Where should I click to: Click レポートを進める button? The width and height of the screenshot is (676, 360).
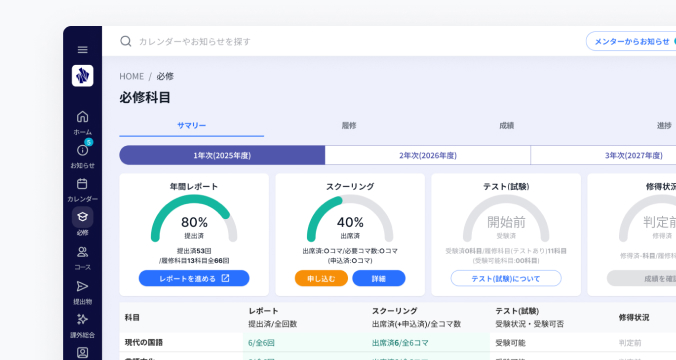coord(194,279)
